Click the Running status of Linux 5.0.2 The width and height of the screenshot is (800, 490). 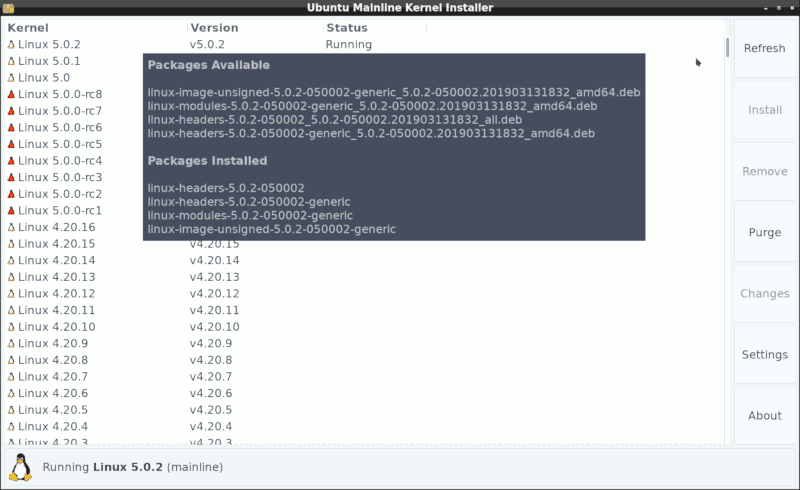[x=348, y=45]
